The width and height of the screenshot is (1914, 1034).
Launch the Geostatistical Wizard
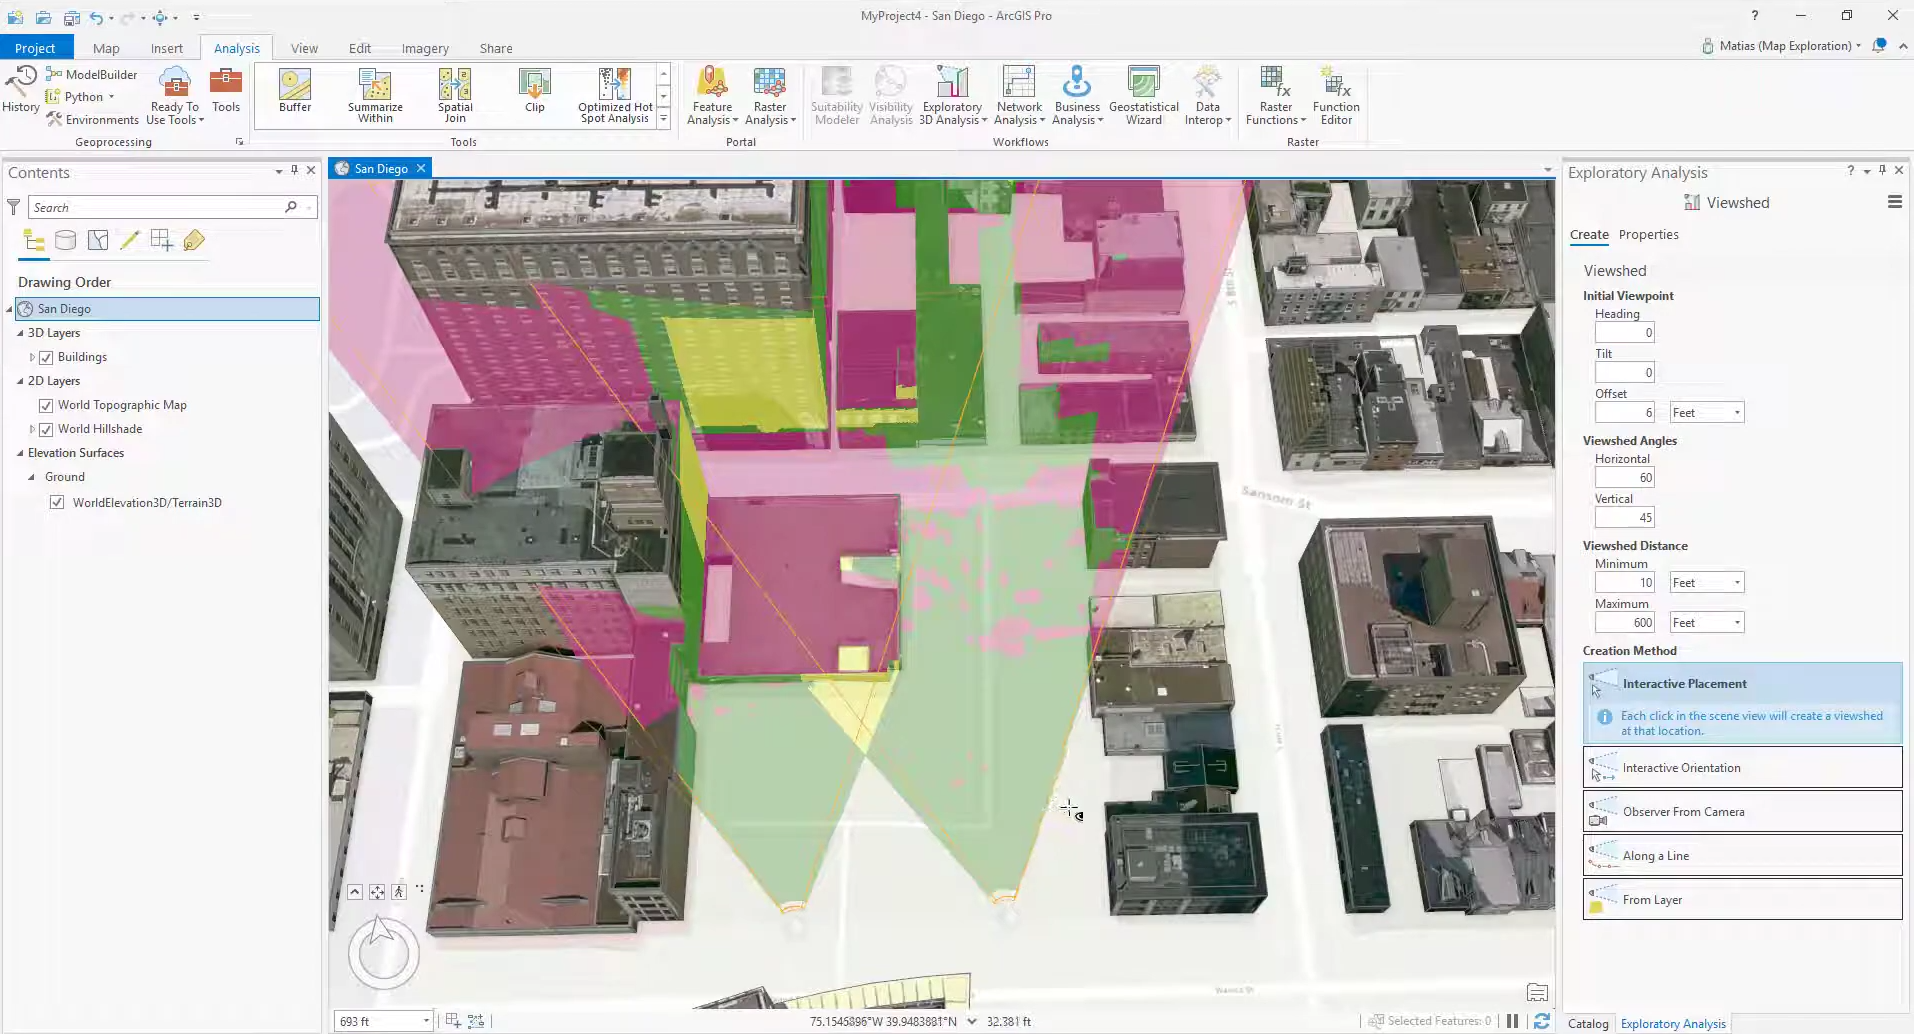pyautogui.click(x=1144, y=96)
